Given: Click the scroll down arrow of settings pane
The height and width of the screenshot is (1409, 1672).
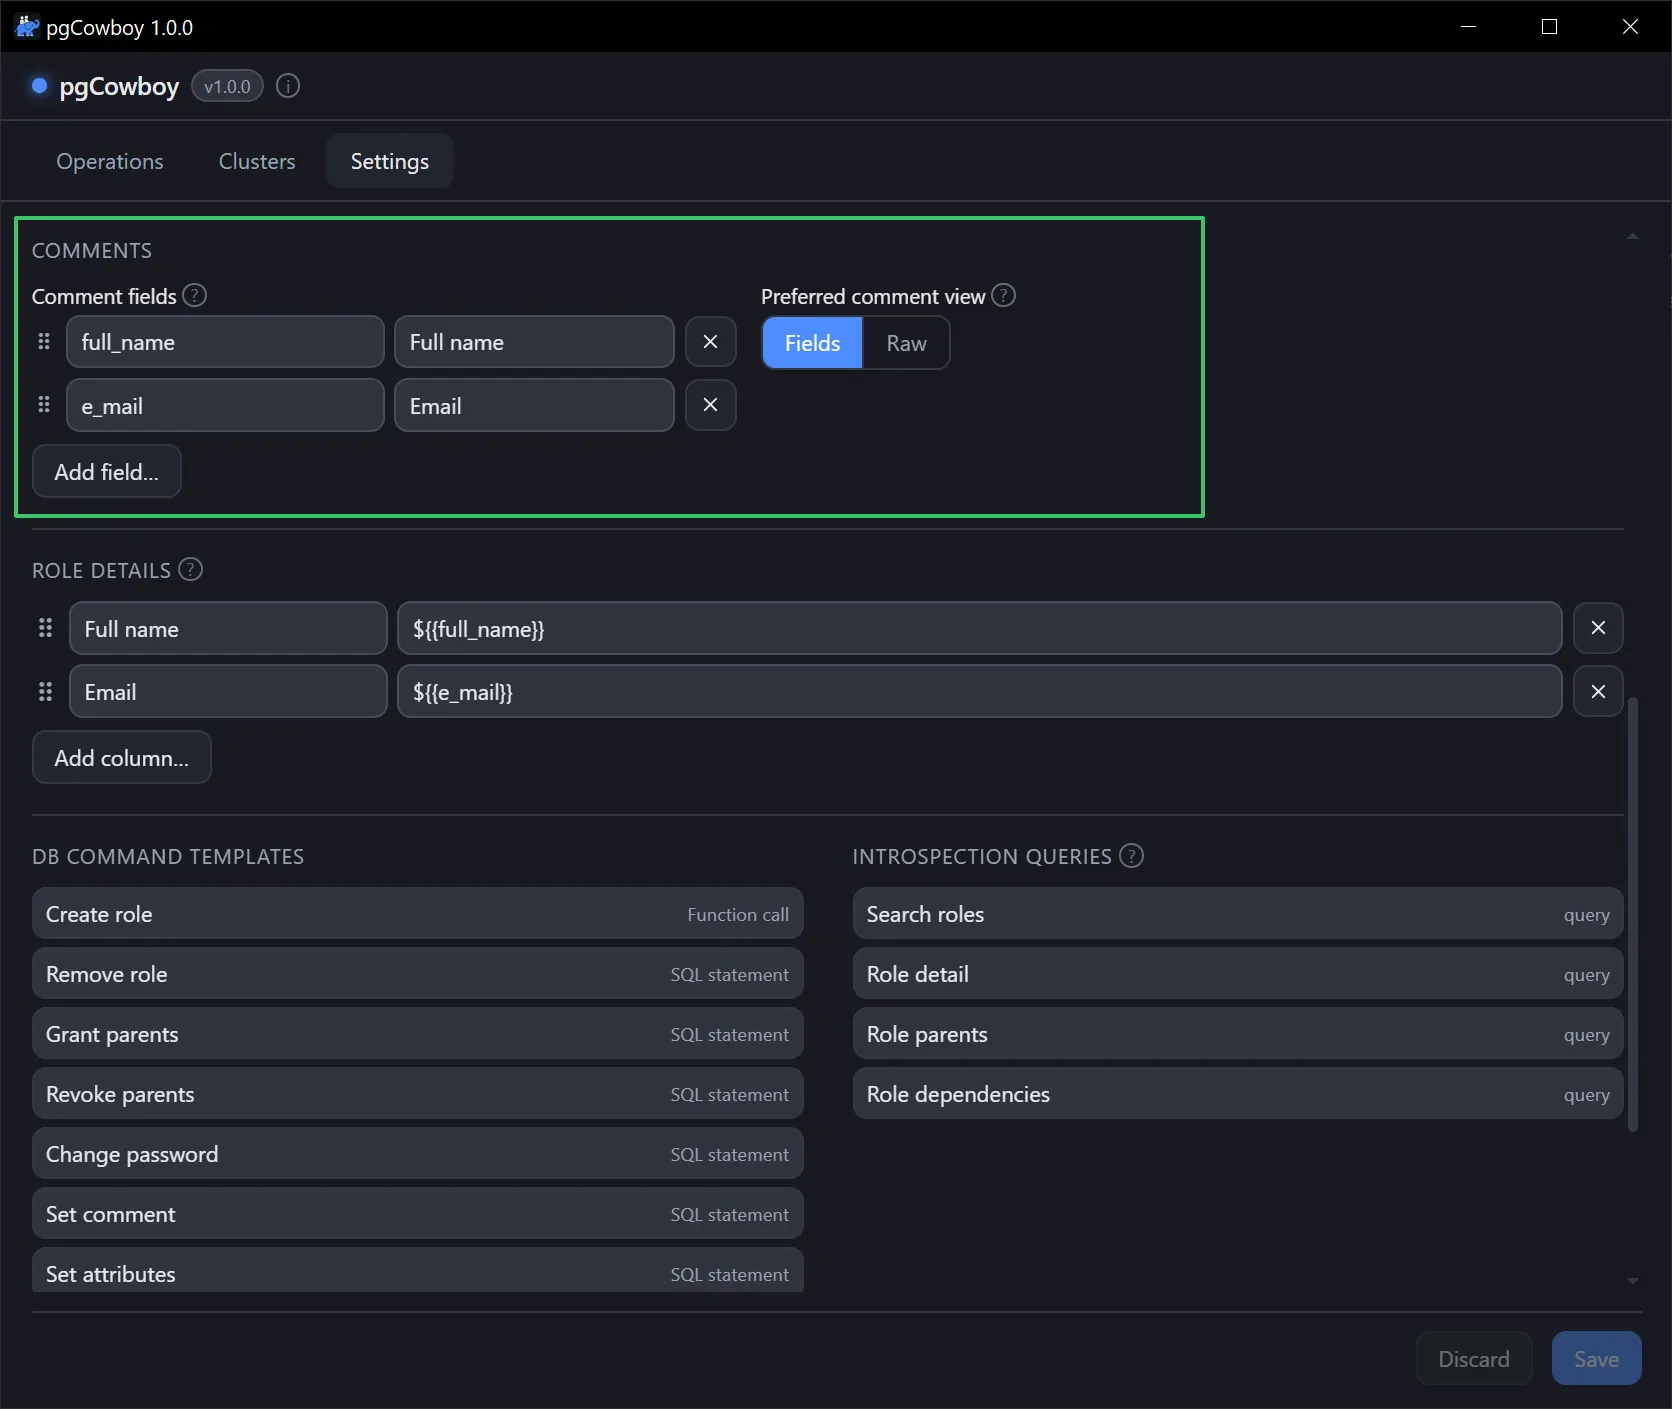Looking at the screenshot, I should pyautogui.click(x=1632, y=1280).
